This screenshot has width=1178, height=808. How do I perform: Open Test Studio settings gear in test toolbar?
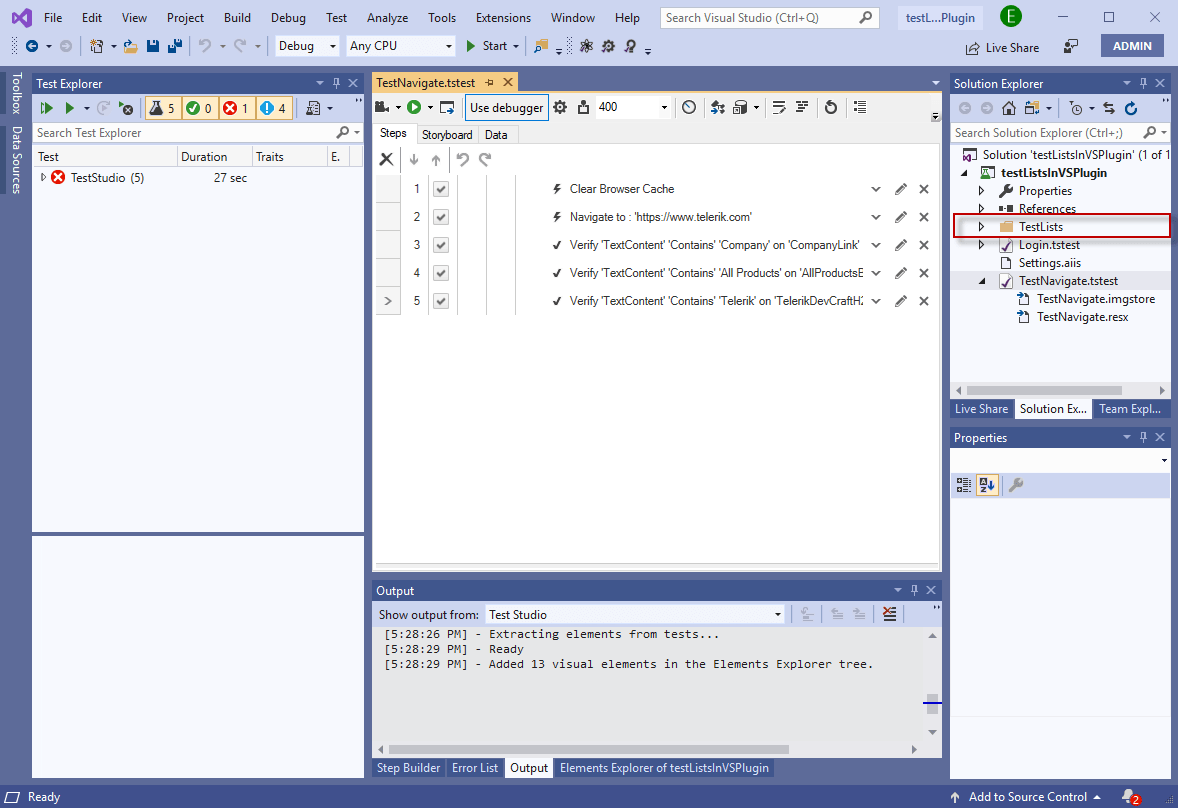pyautogui.click(x=559, y=107)
